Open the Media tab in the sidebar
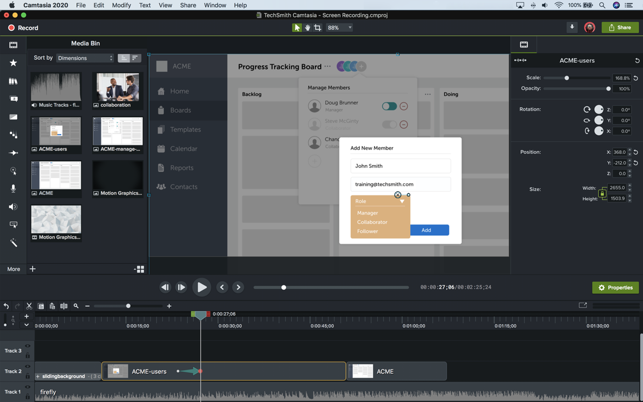 [x=13, y=45]
